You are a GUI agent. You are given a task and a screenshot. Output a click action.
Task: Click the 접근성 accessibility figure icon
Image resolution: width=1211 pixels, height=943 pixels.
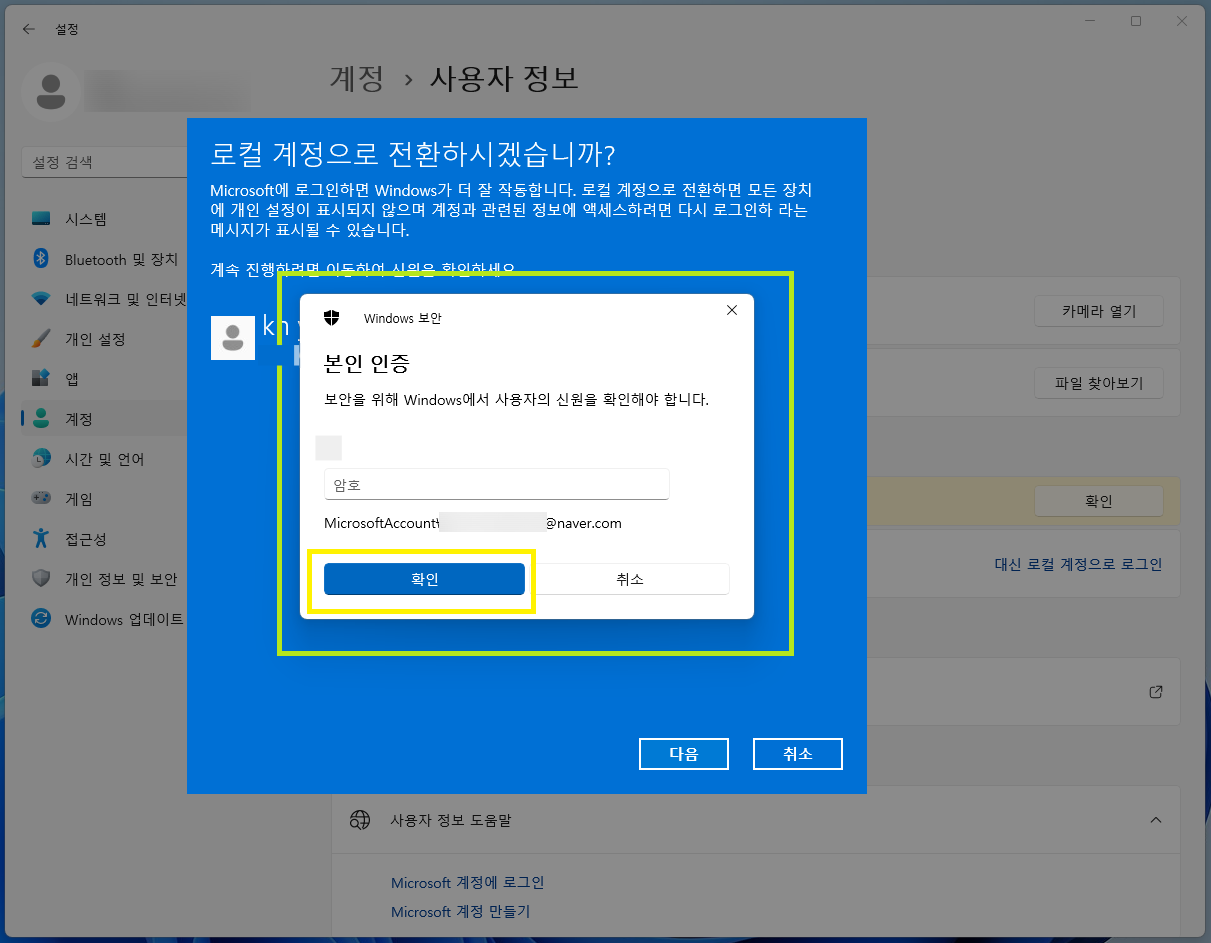41,539
